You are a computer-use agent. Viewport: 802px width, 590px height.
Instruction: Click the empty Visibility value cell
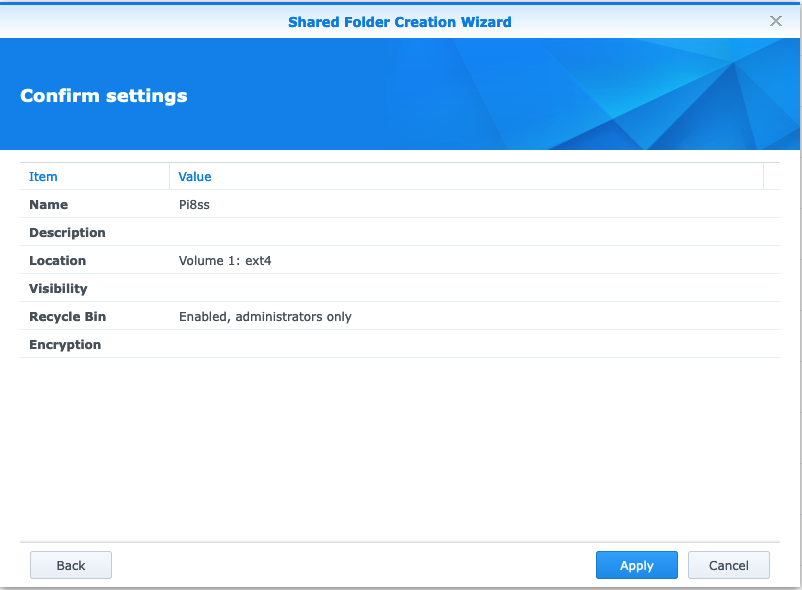(x=300, y=288)
